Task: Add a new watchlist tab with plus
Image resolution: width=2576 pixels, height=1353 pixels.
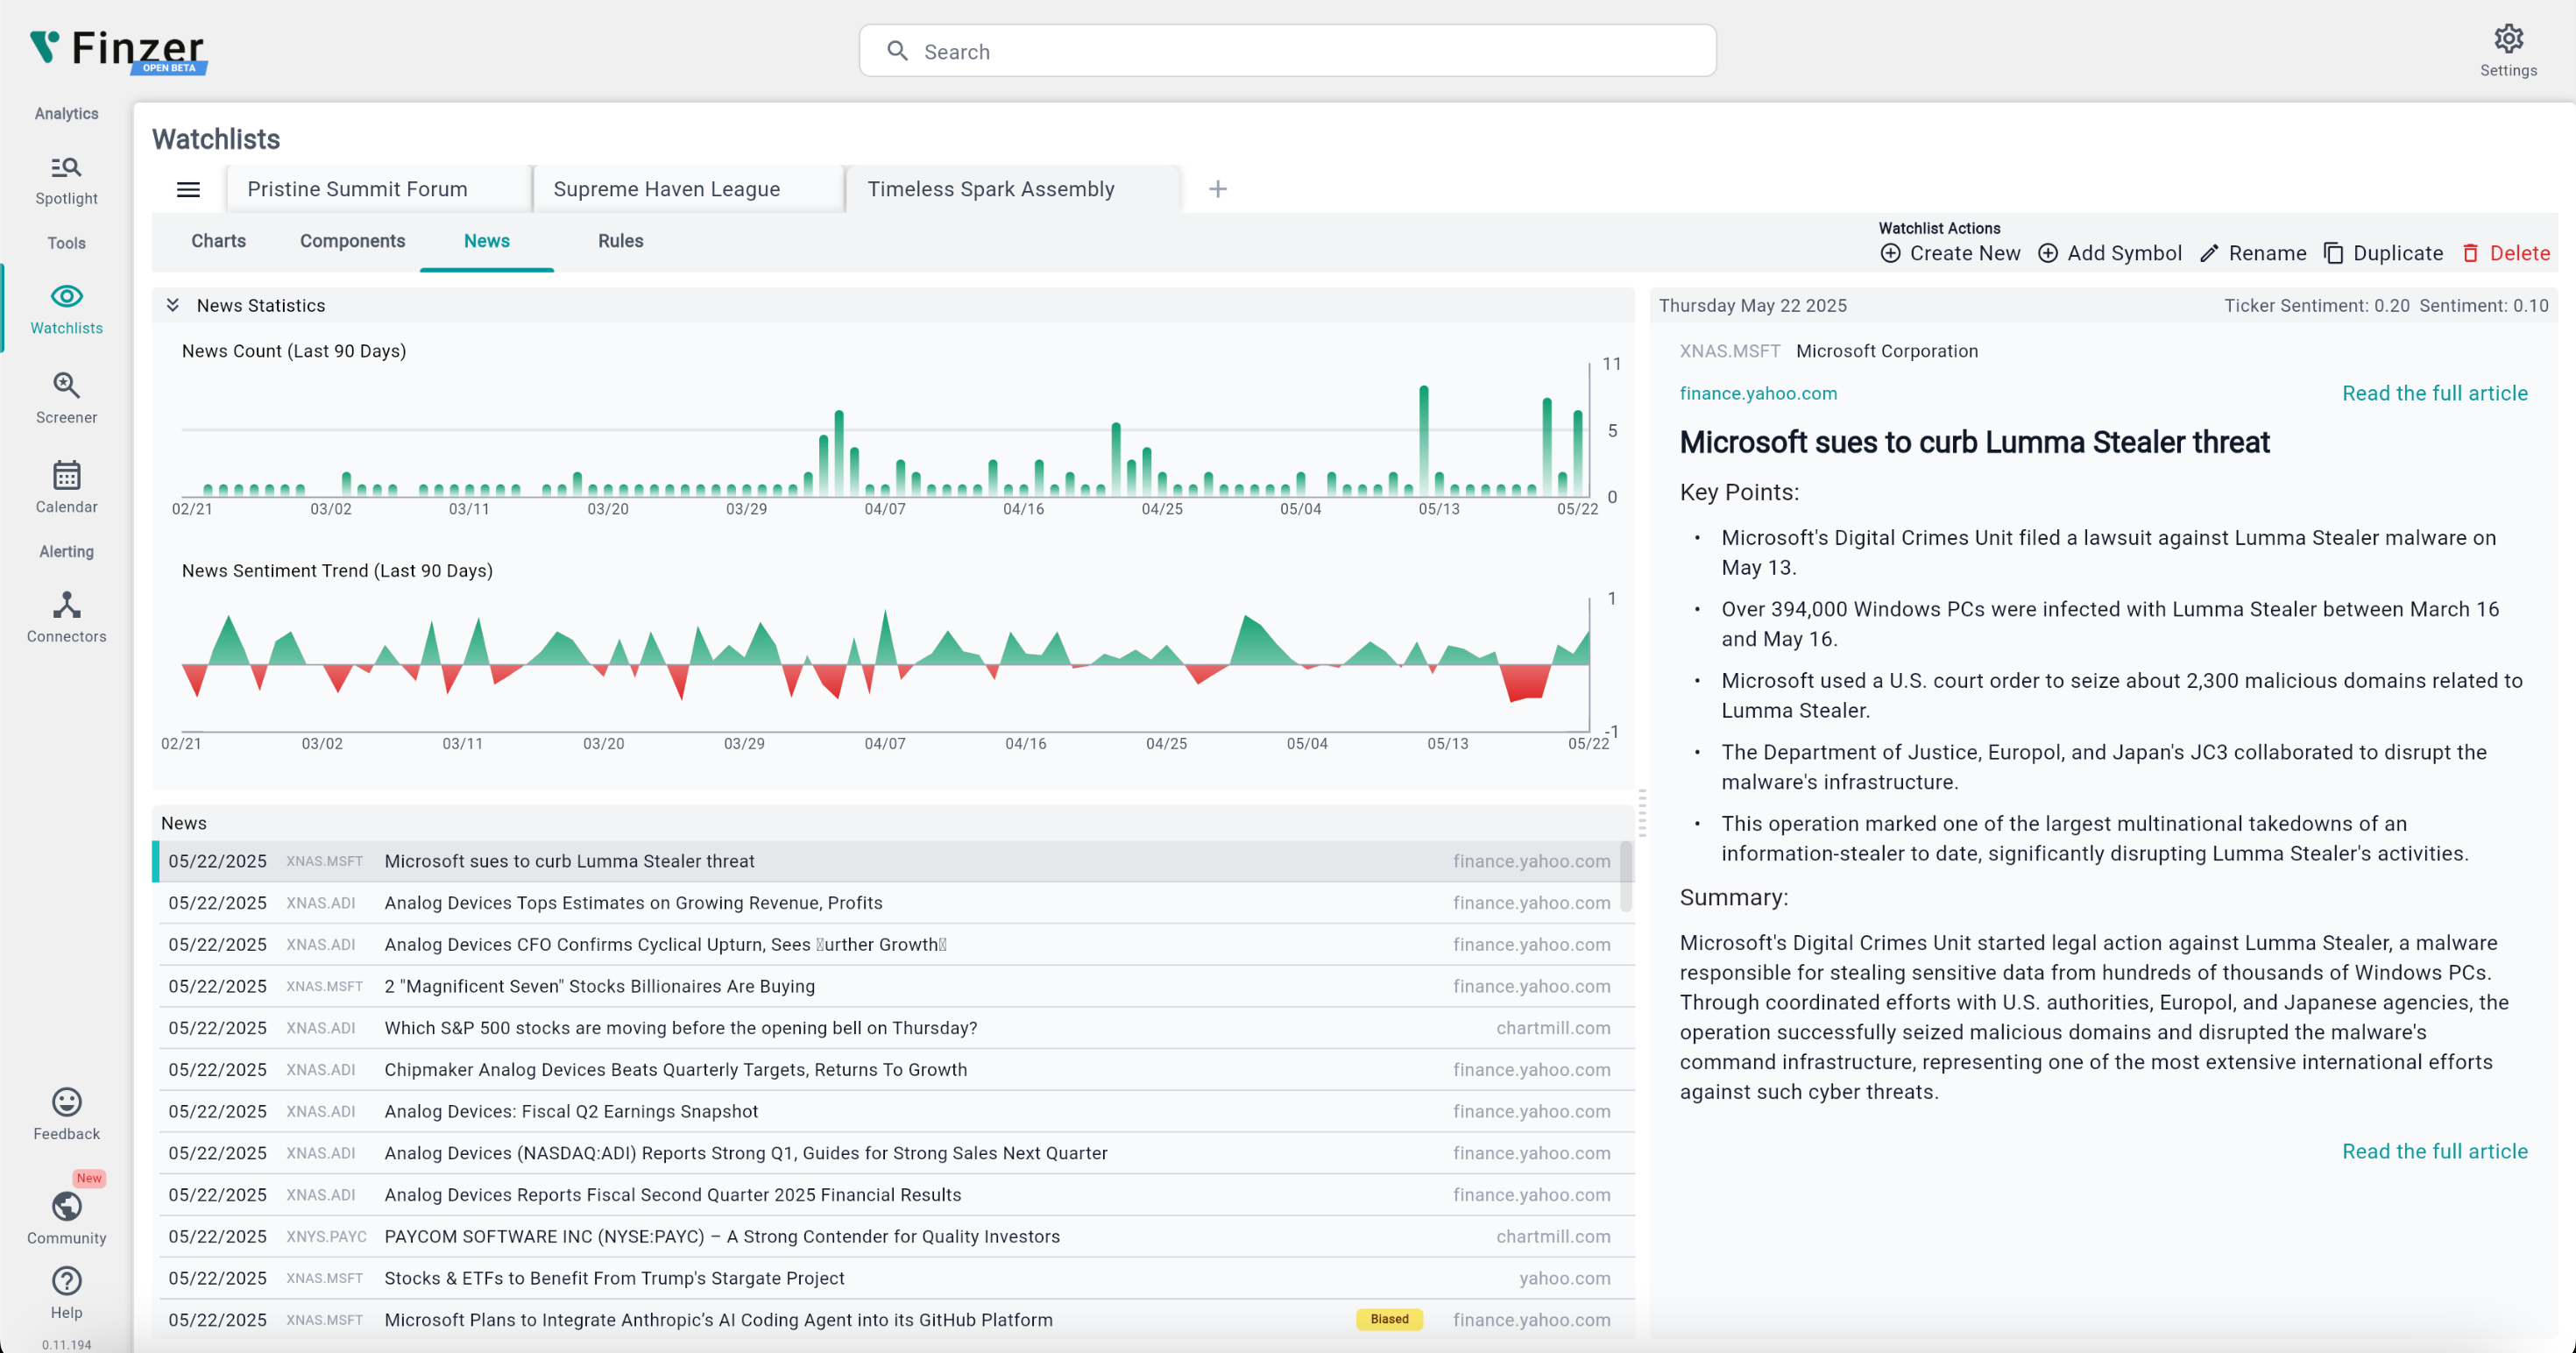Action: point(1217,189)
